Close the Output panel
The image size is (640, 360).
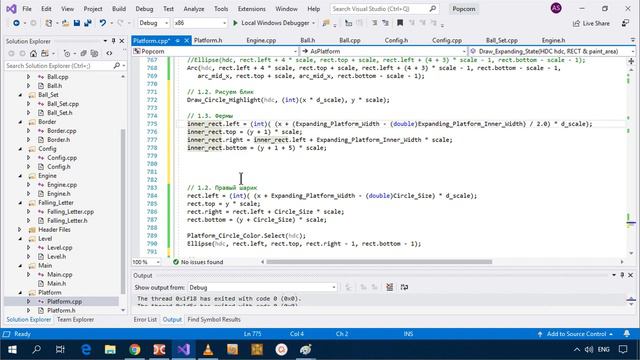tap(630, 276)
